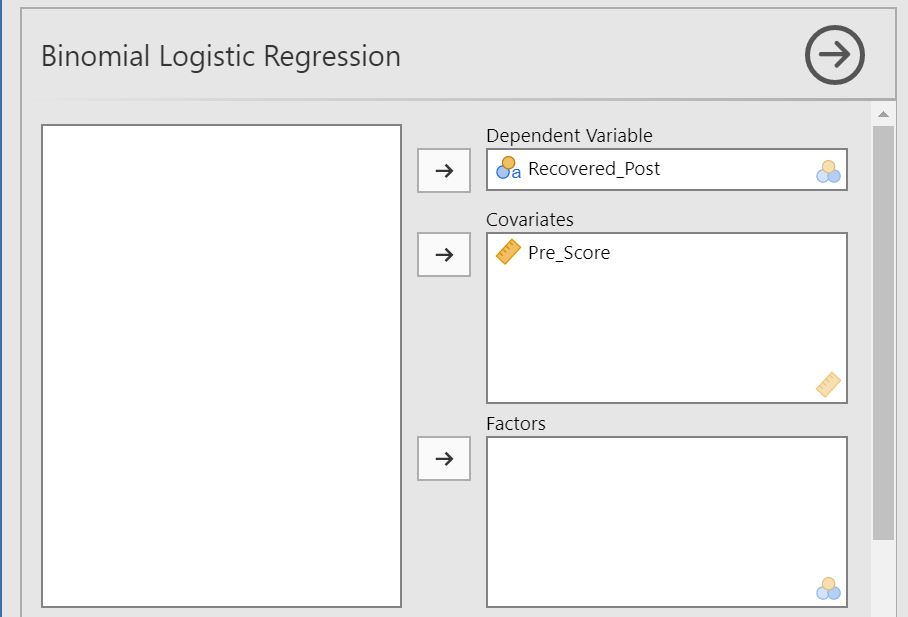Click the circled arrow to hide options panel

[x=834, y=55]
